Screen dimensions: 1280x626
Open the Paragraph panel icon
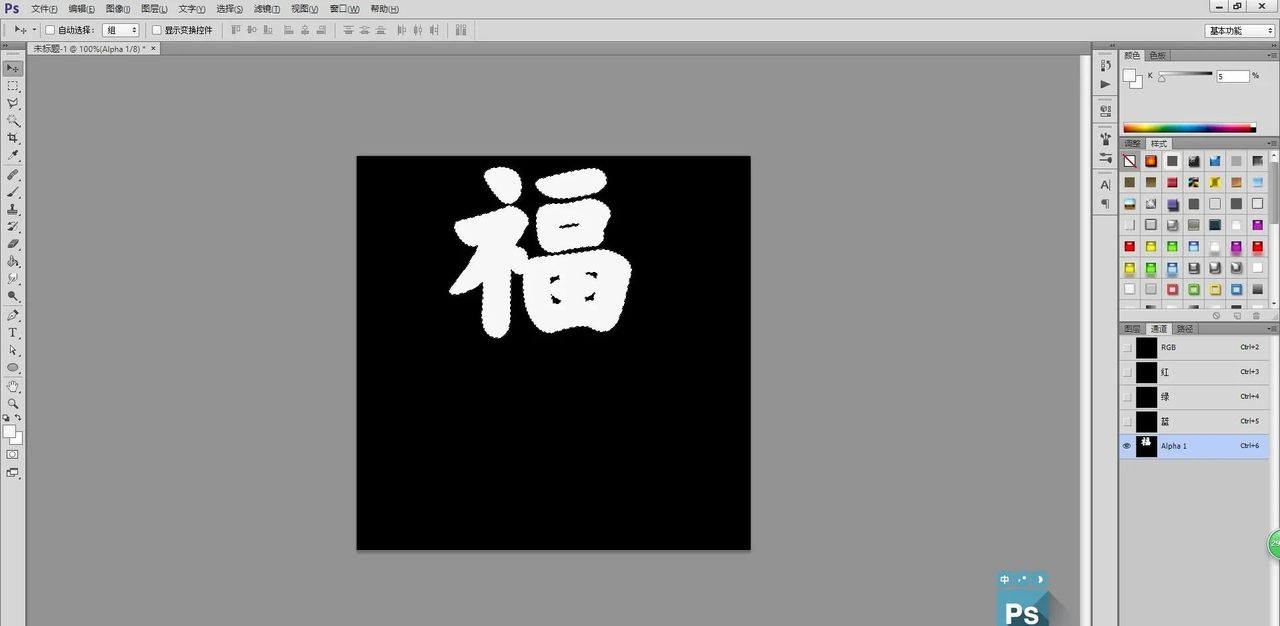pos(1105,204)
